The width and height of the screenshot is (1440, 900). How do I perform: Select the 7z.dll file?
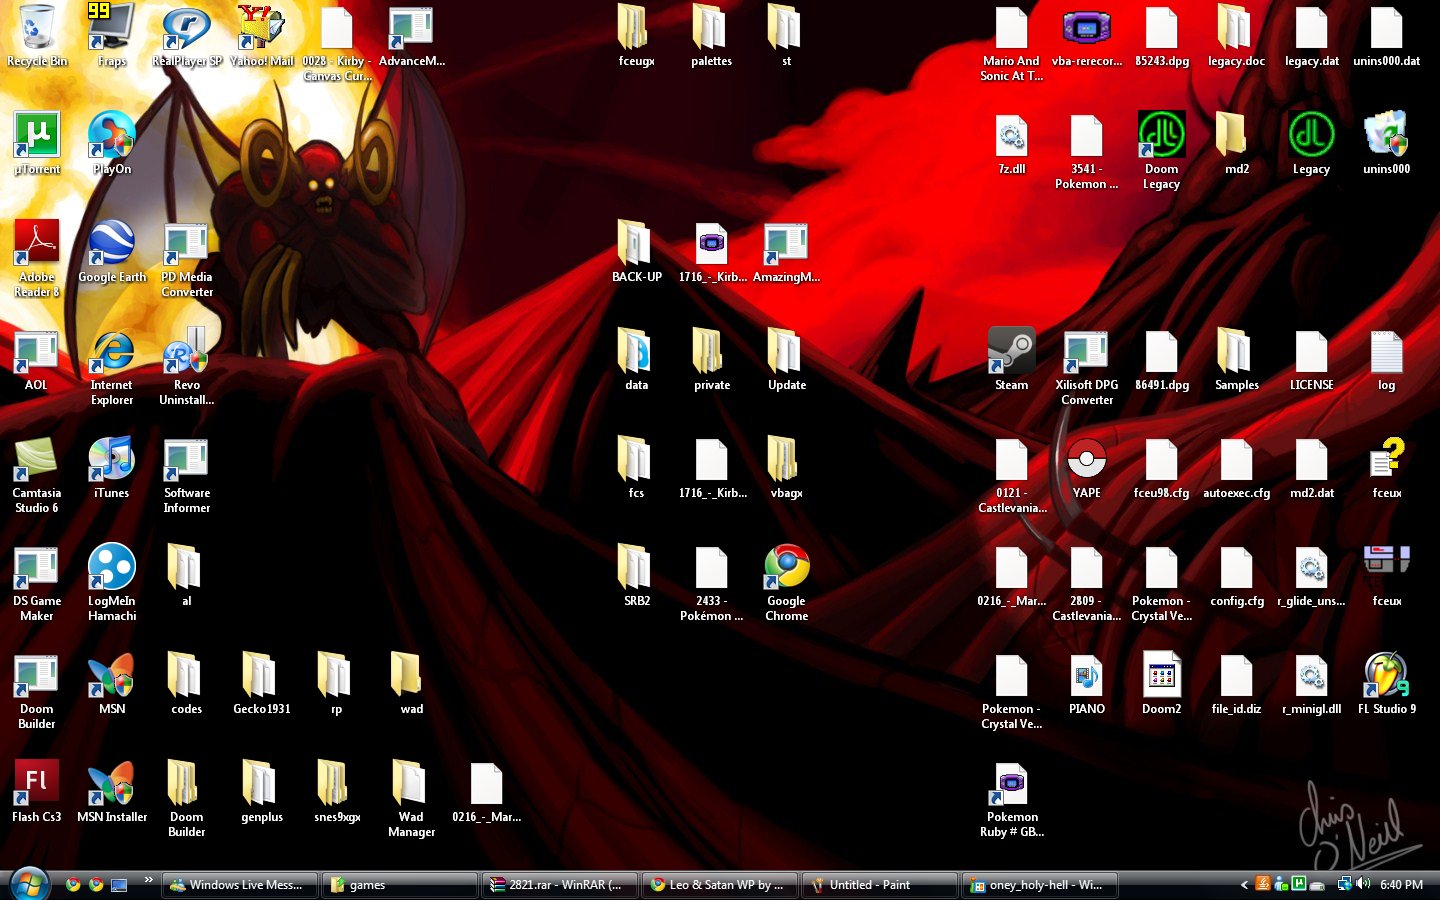pyautogui.click(x=1012, y=144)
